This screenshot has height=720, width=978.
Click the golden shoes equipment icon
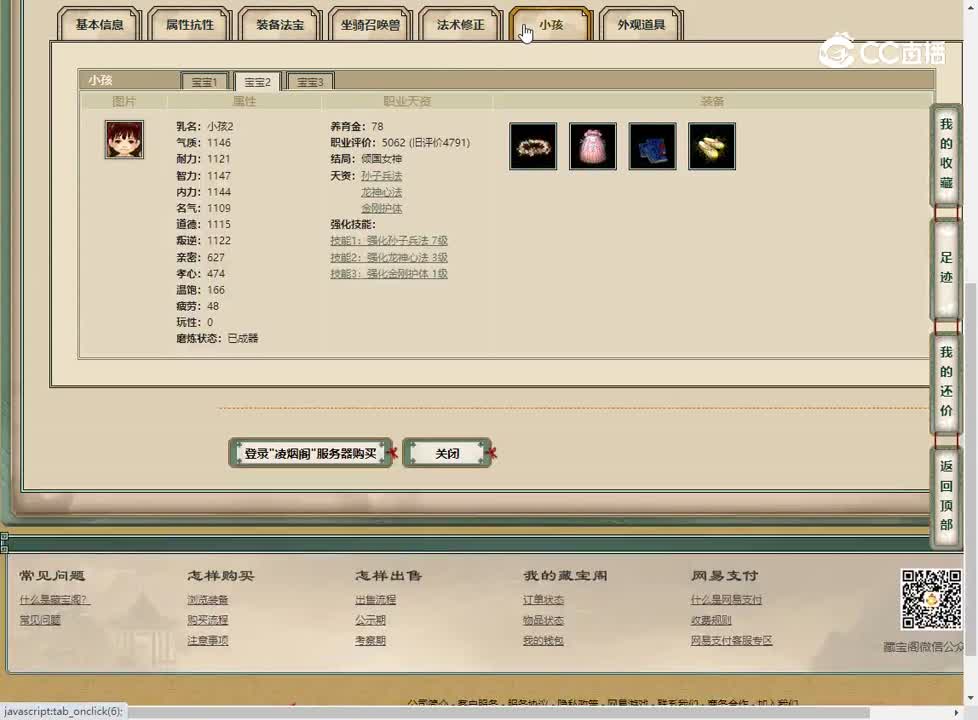pos(711,146)
